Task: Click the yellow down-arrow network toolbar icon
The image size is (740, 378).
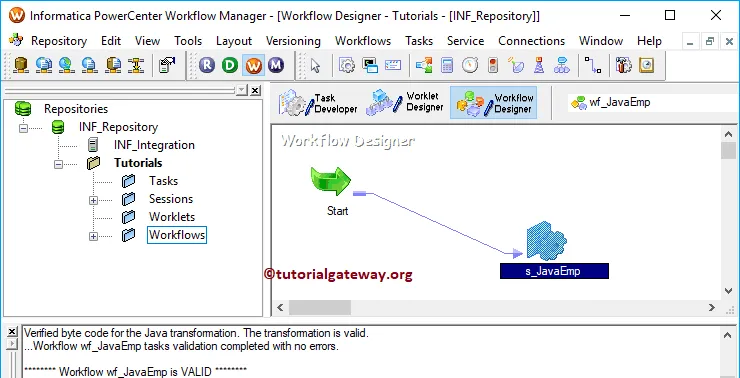Action: [136, 65]
